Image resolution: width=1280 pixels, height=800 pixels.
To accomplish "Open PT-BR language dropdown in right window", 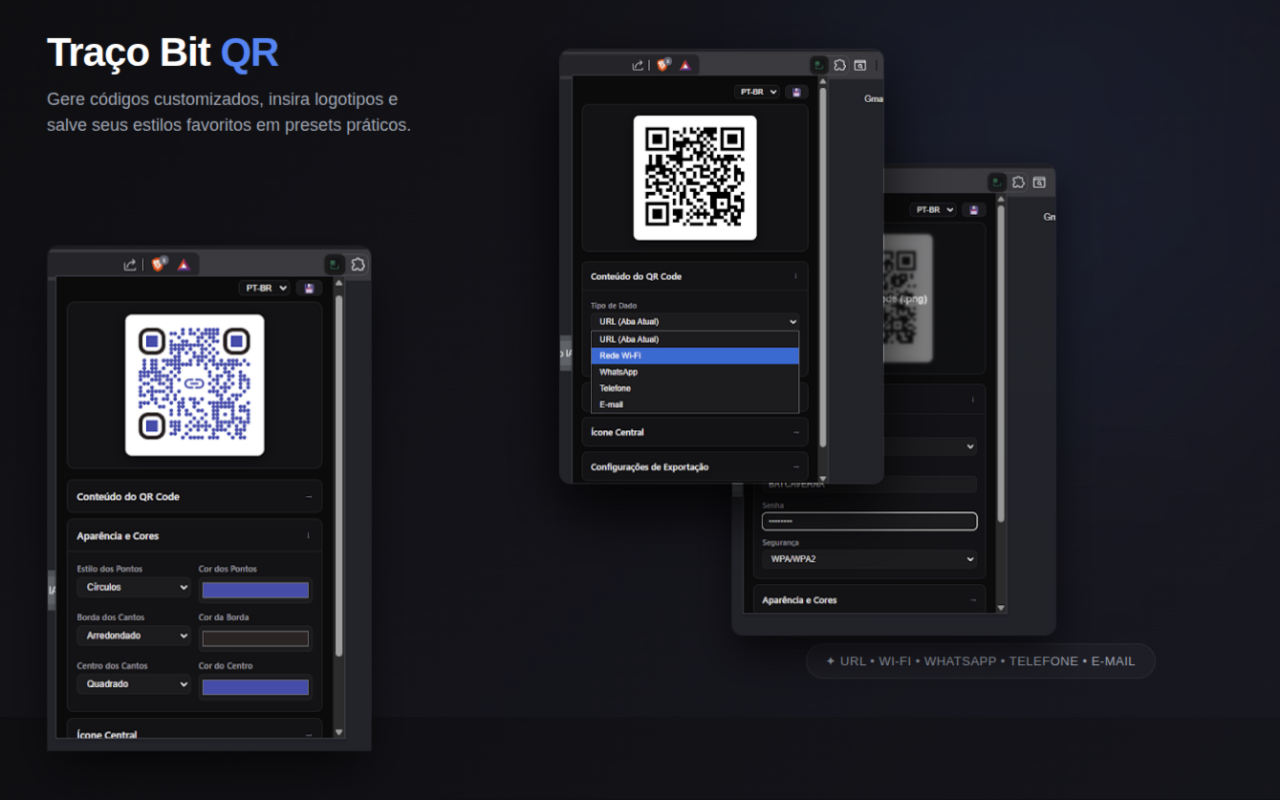I will coord(933,210).
